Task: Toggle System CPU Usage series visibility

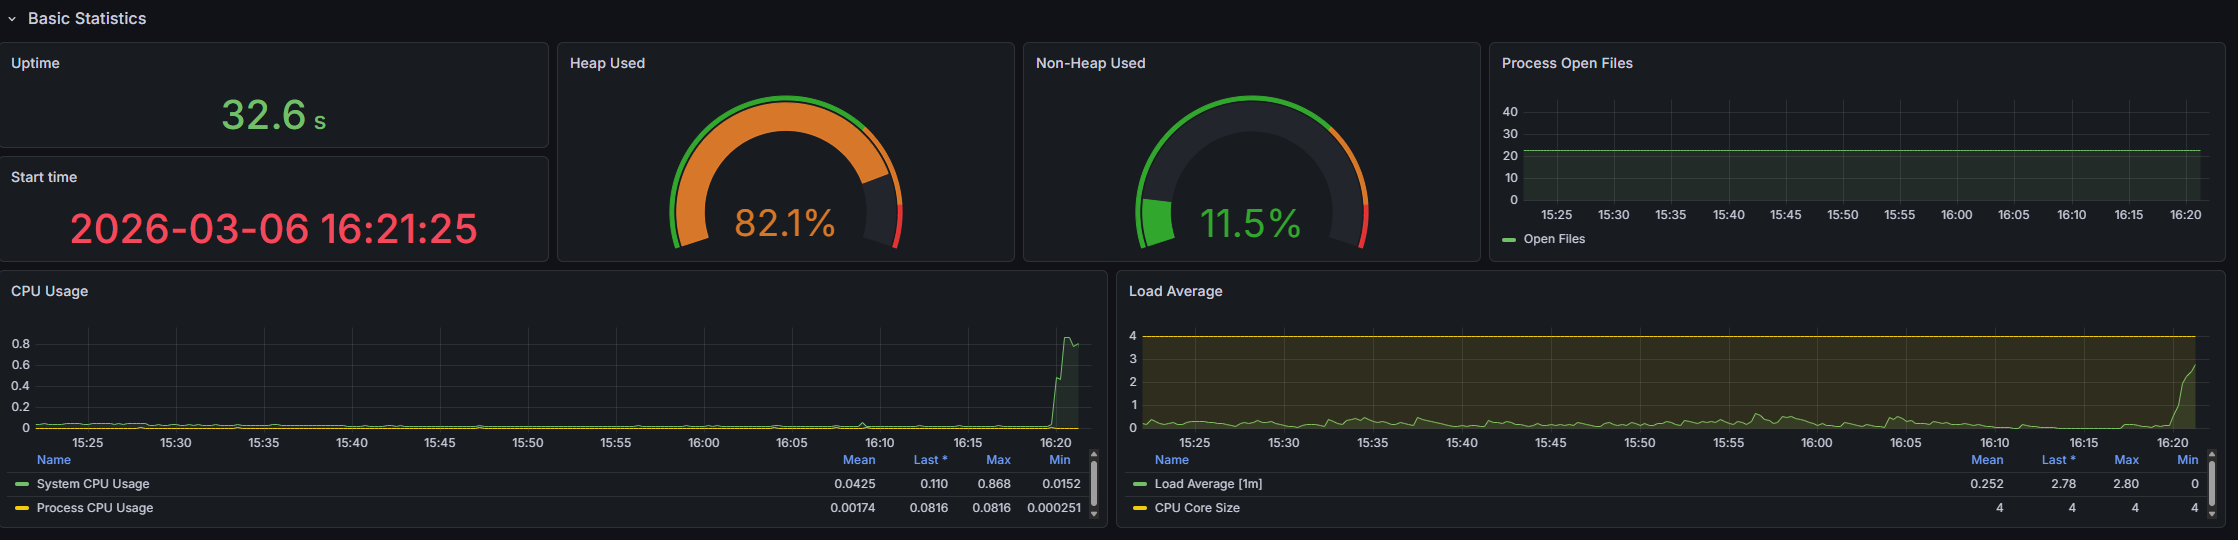Action: pyautogui.click(x=93, y=484)
